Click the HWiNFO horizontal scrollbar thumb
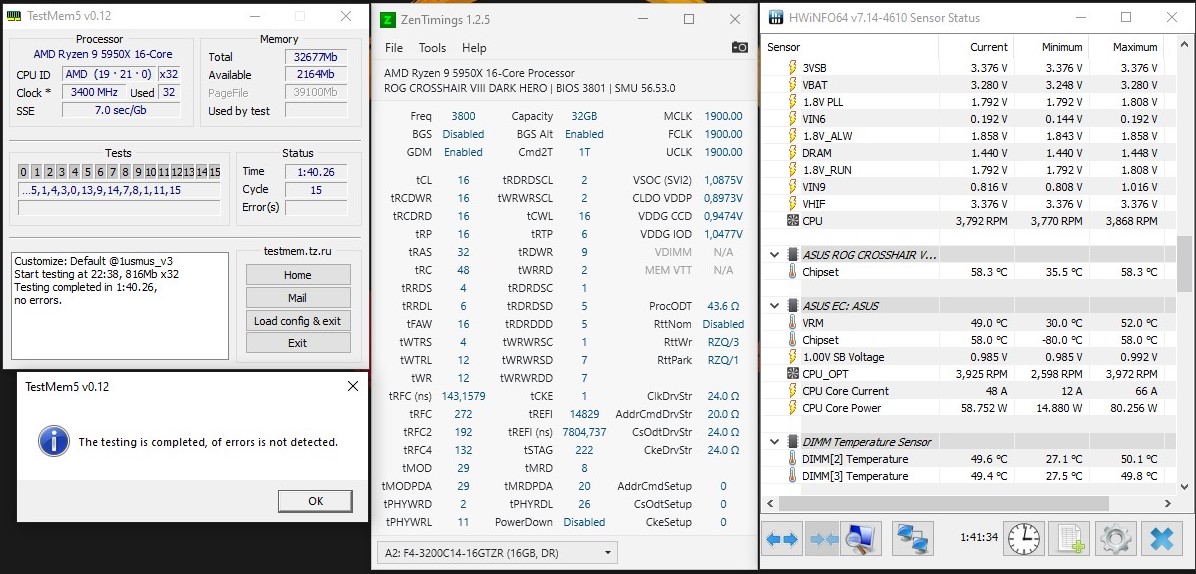The width and height of the screenshot is (1196, 574). [944, 504]
